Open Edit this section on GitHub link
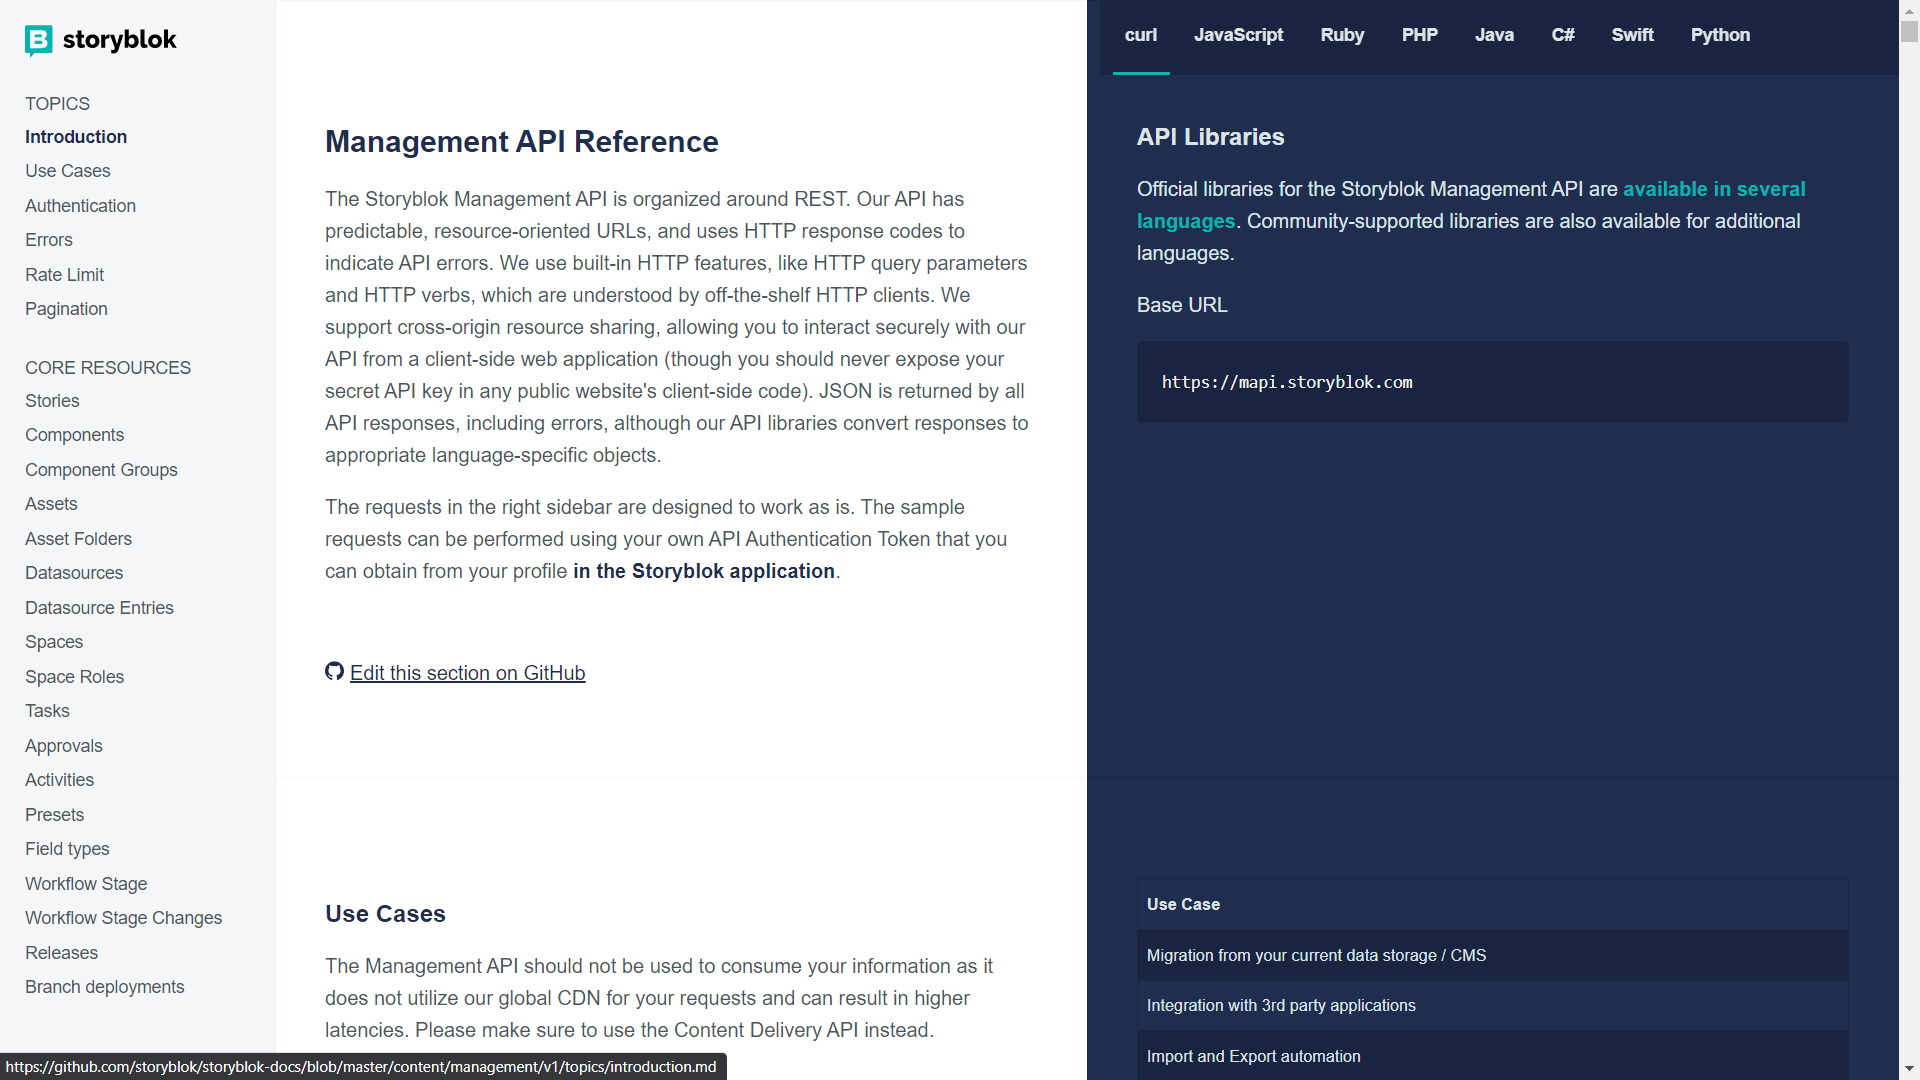The height and width of the screenshot is (1080, 1920). (467, 673)
